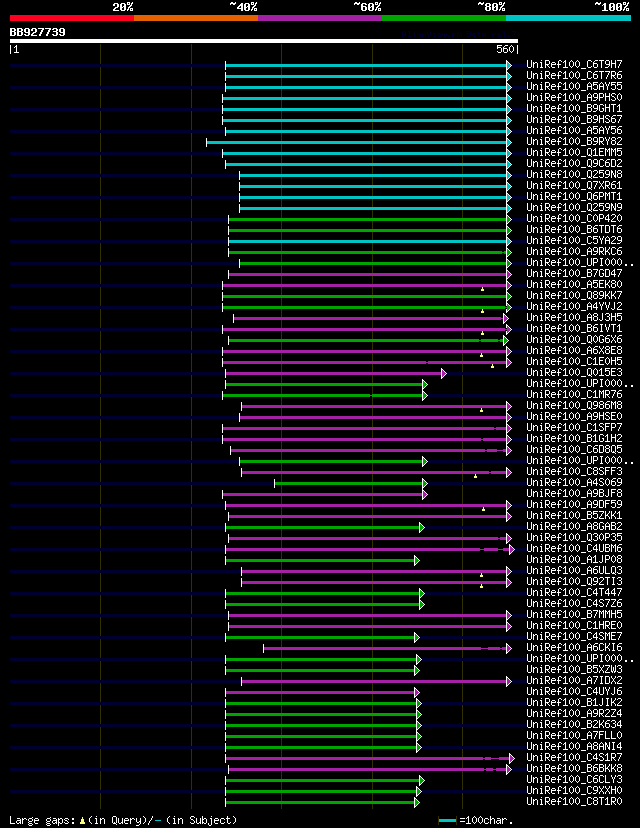Click the purple ~60% identity legend segment
The height and width of the screenshot is (828, 640).
320,18
